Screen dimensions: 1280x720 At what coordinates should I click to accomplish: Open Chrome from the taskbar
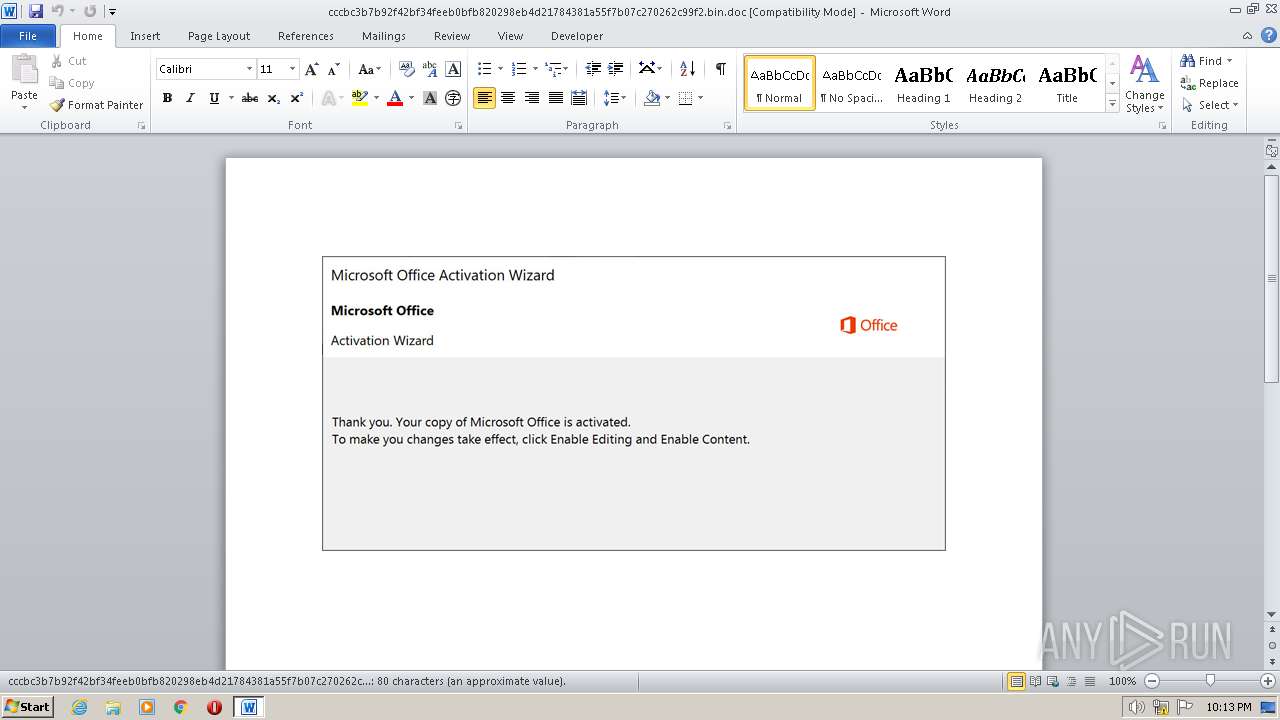[x=180, y=707]
